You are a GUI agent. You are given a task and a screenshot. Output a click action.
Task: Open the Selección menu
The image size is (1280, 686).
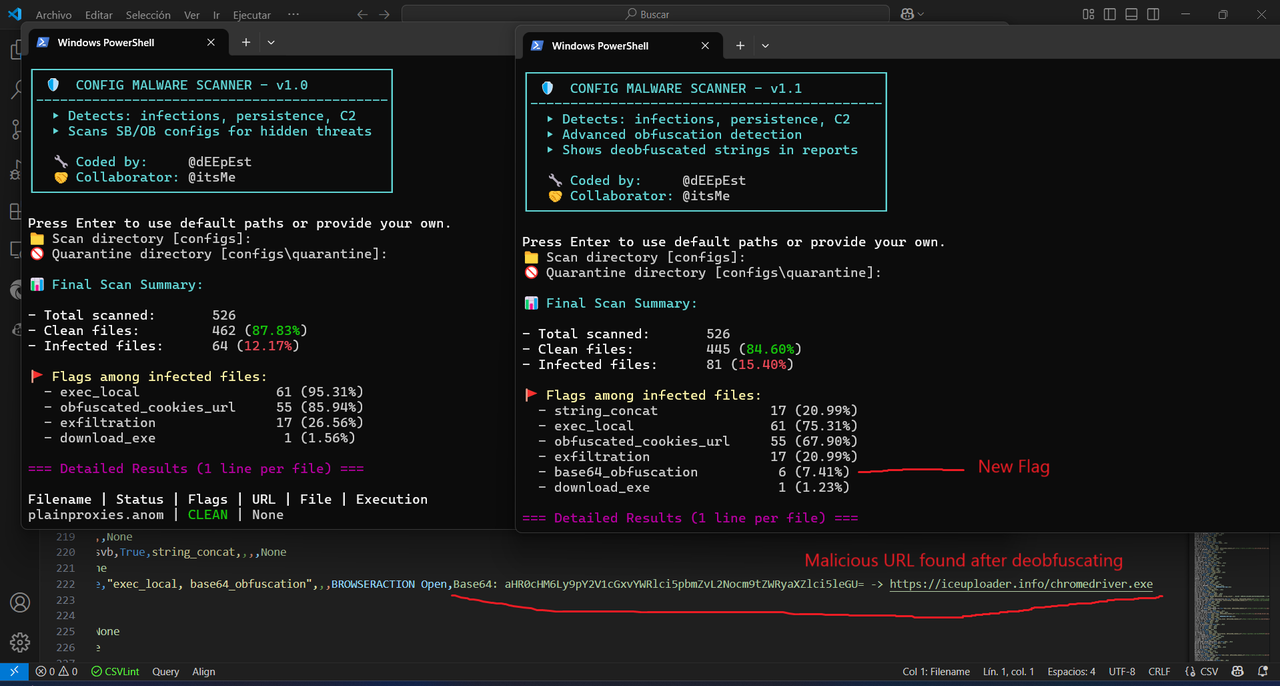click(x=148, y=15)
